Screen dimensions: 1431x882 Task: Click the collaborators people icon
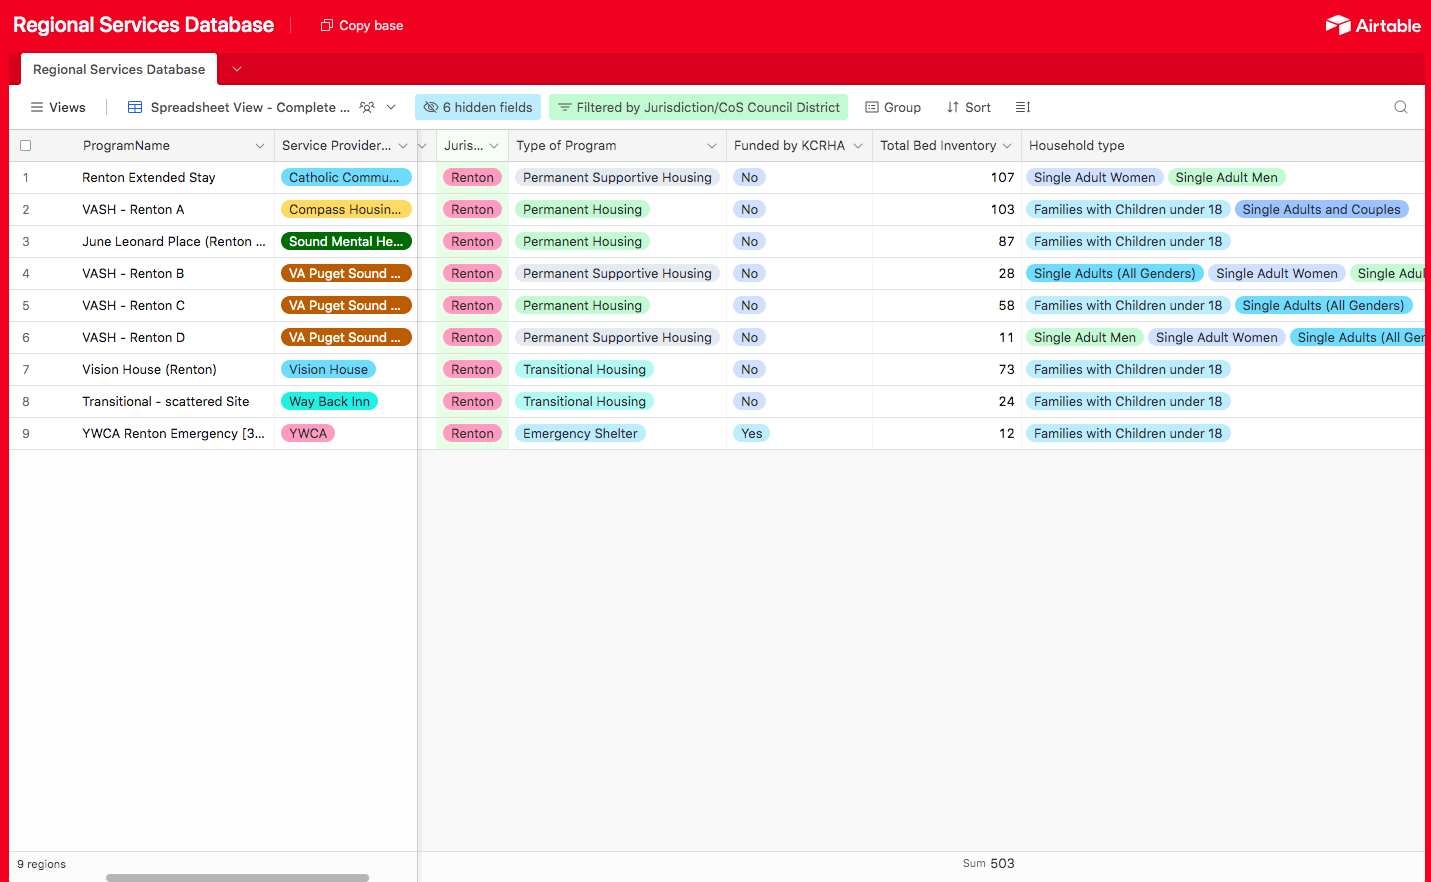click(367, 107)
